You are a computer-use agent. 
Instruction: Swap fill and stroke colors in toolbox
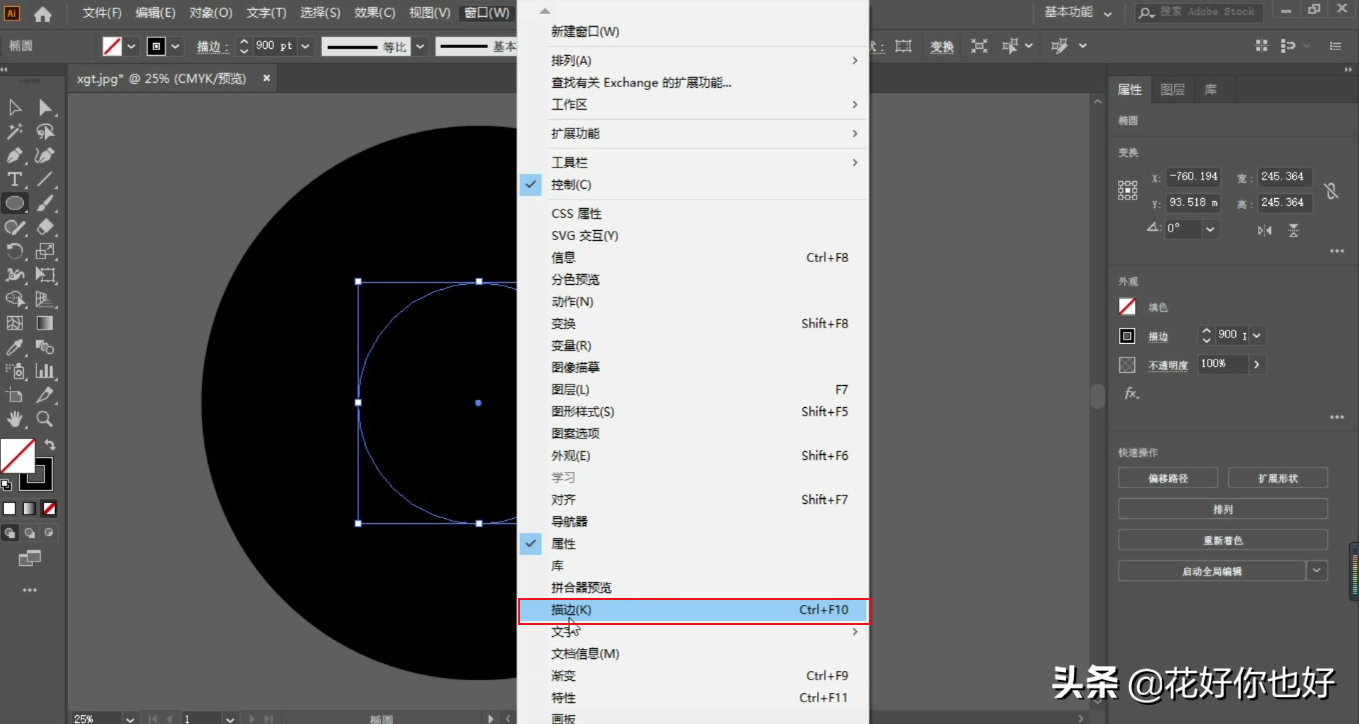[49, 445]
